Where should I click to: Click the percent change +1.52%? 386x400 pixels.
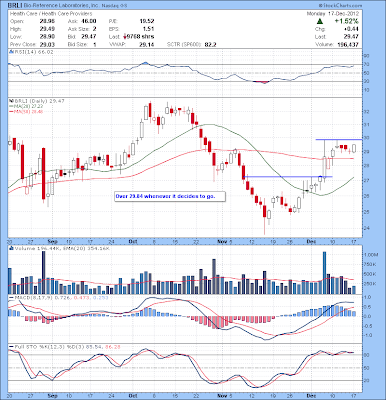[346, 21]
